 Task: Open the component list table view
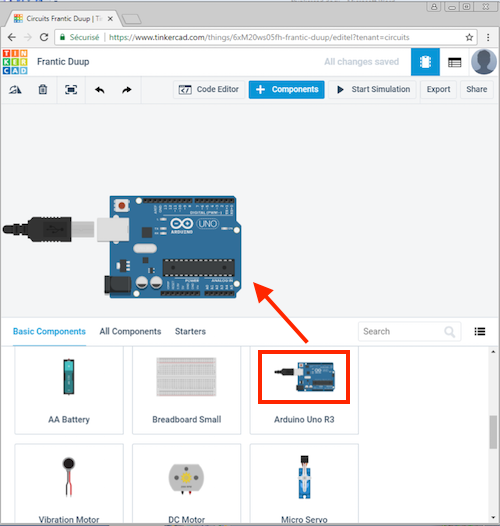point(454,62)
